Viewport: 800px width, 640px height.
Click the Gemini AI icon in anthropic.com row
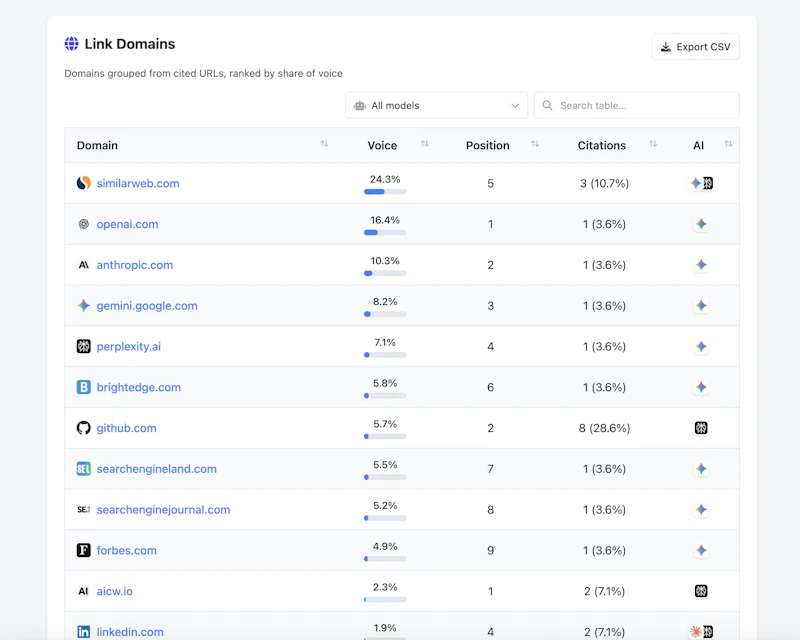click(x=702, y=264)
